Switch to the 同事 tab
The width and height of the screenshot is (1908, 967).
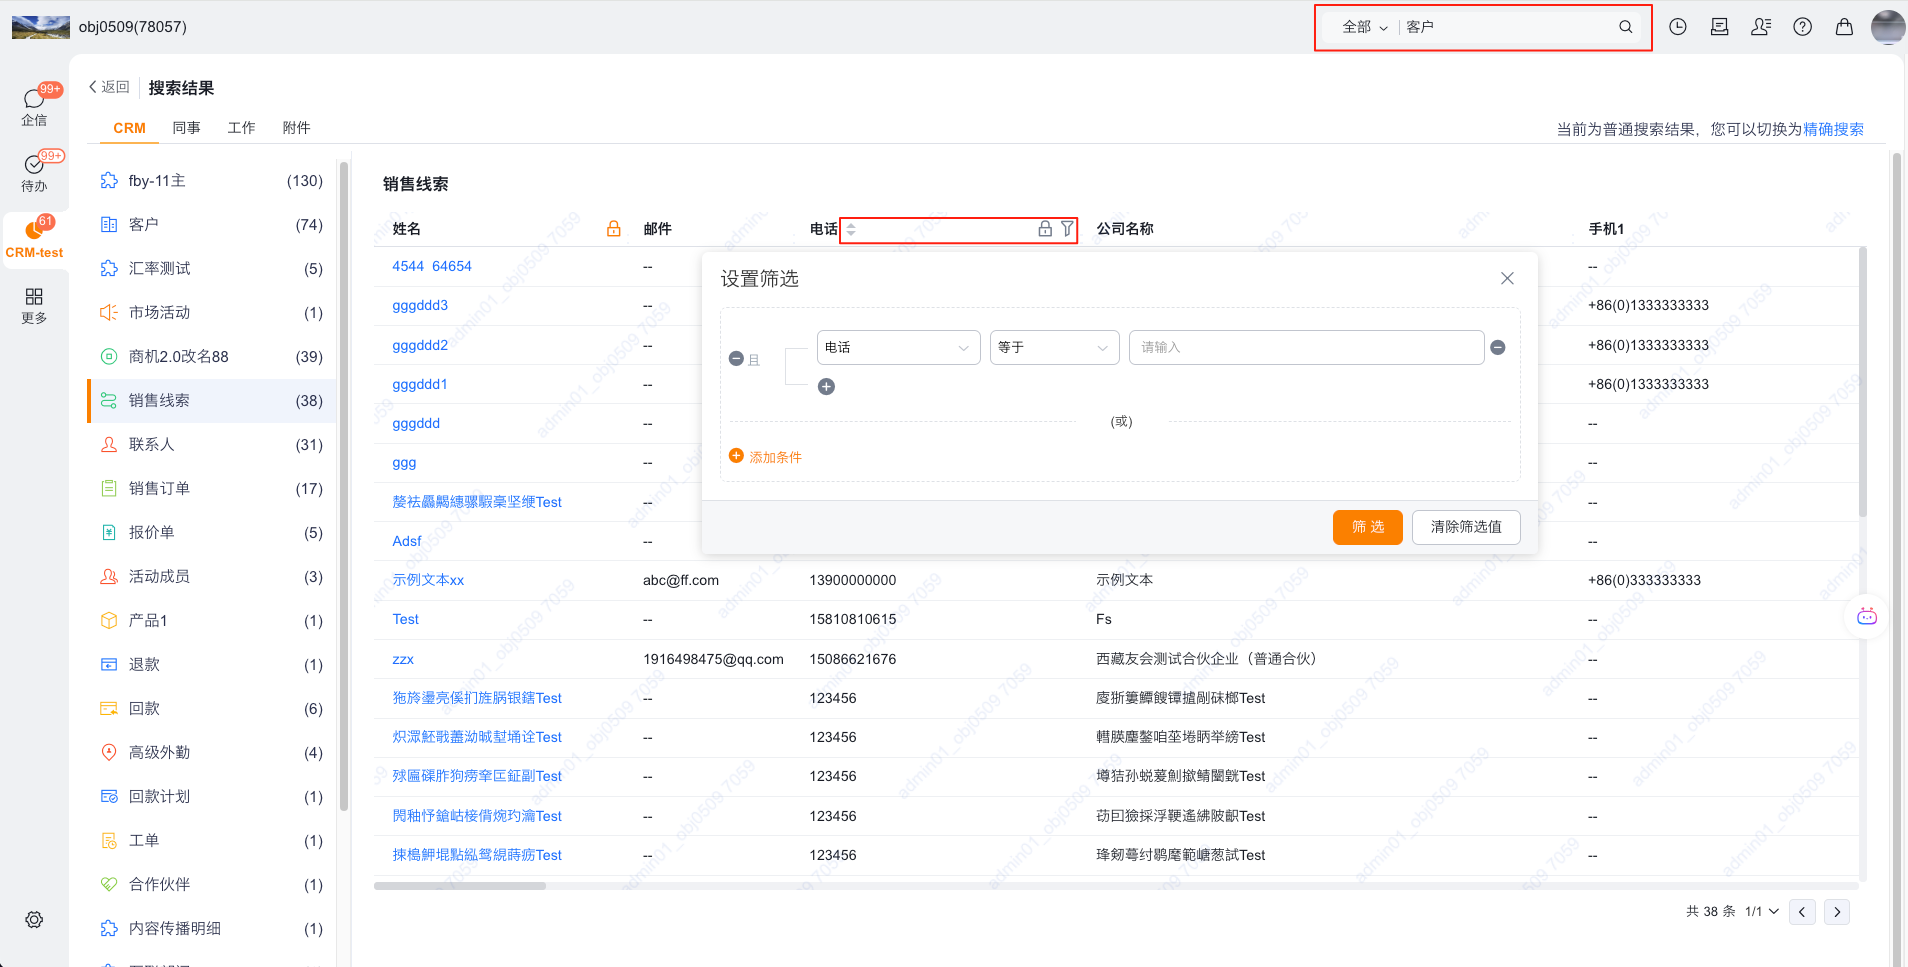tap(186, 128)
